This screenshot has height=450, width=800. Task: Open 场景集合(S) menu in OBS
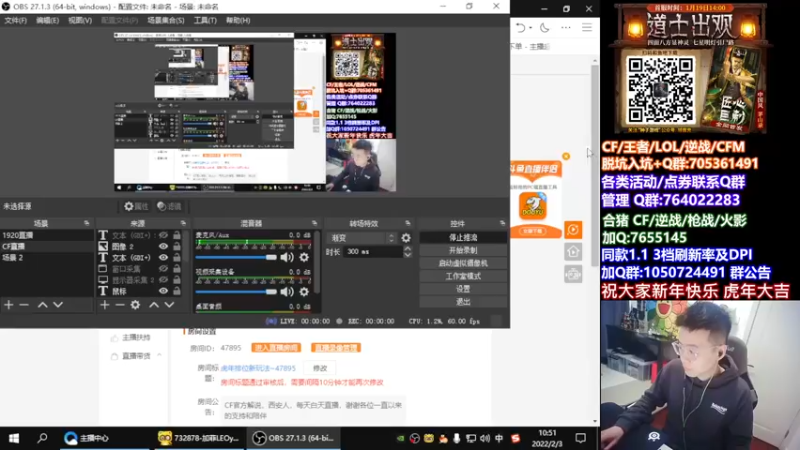pyautogui.click(x=166, y=20)
